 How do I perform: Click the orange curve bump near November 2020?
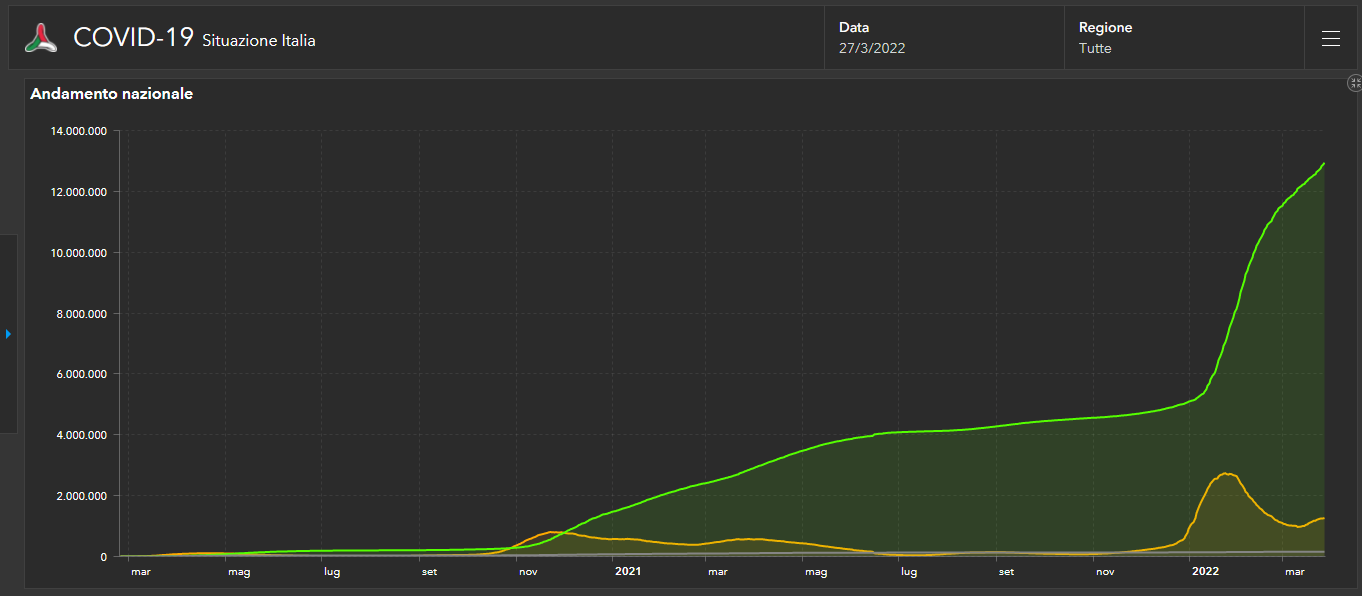coord(553,532)
